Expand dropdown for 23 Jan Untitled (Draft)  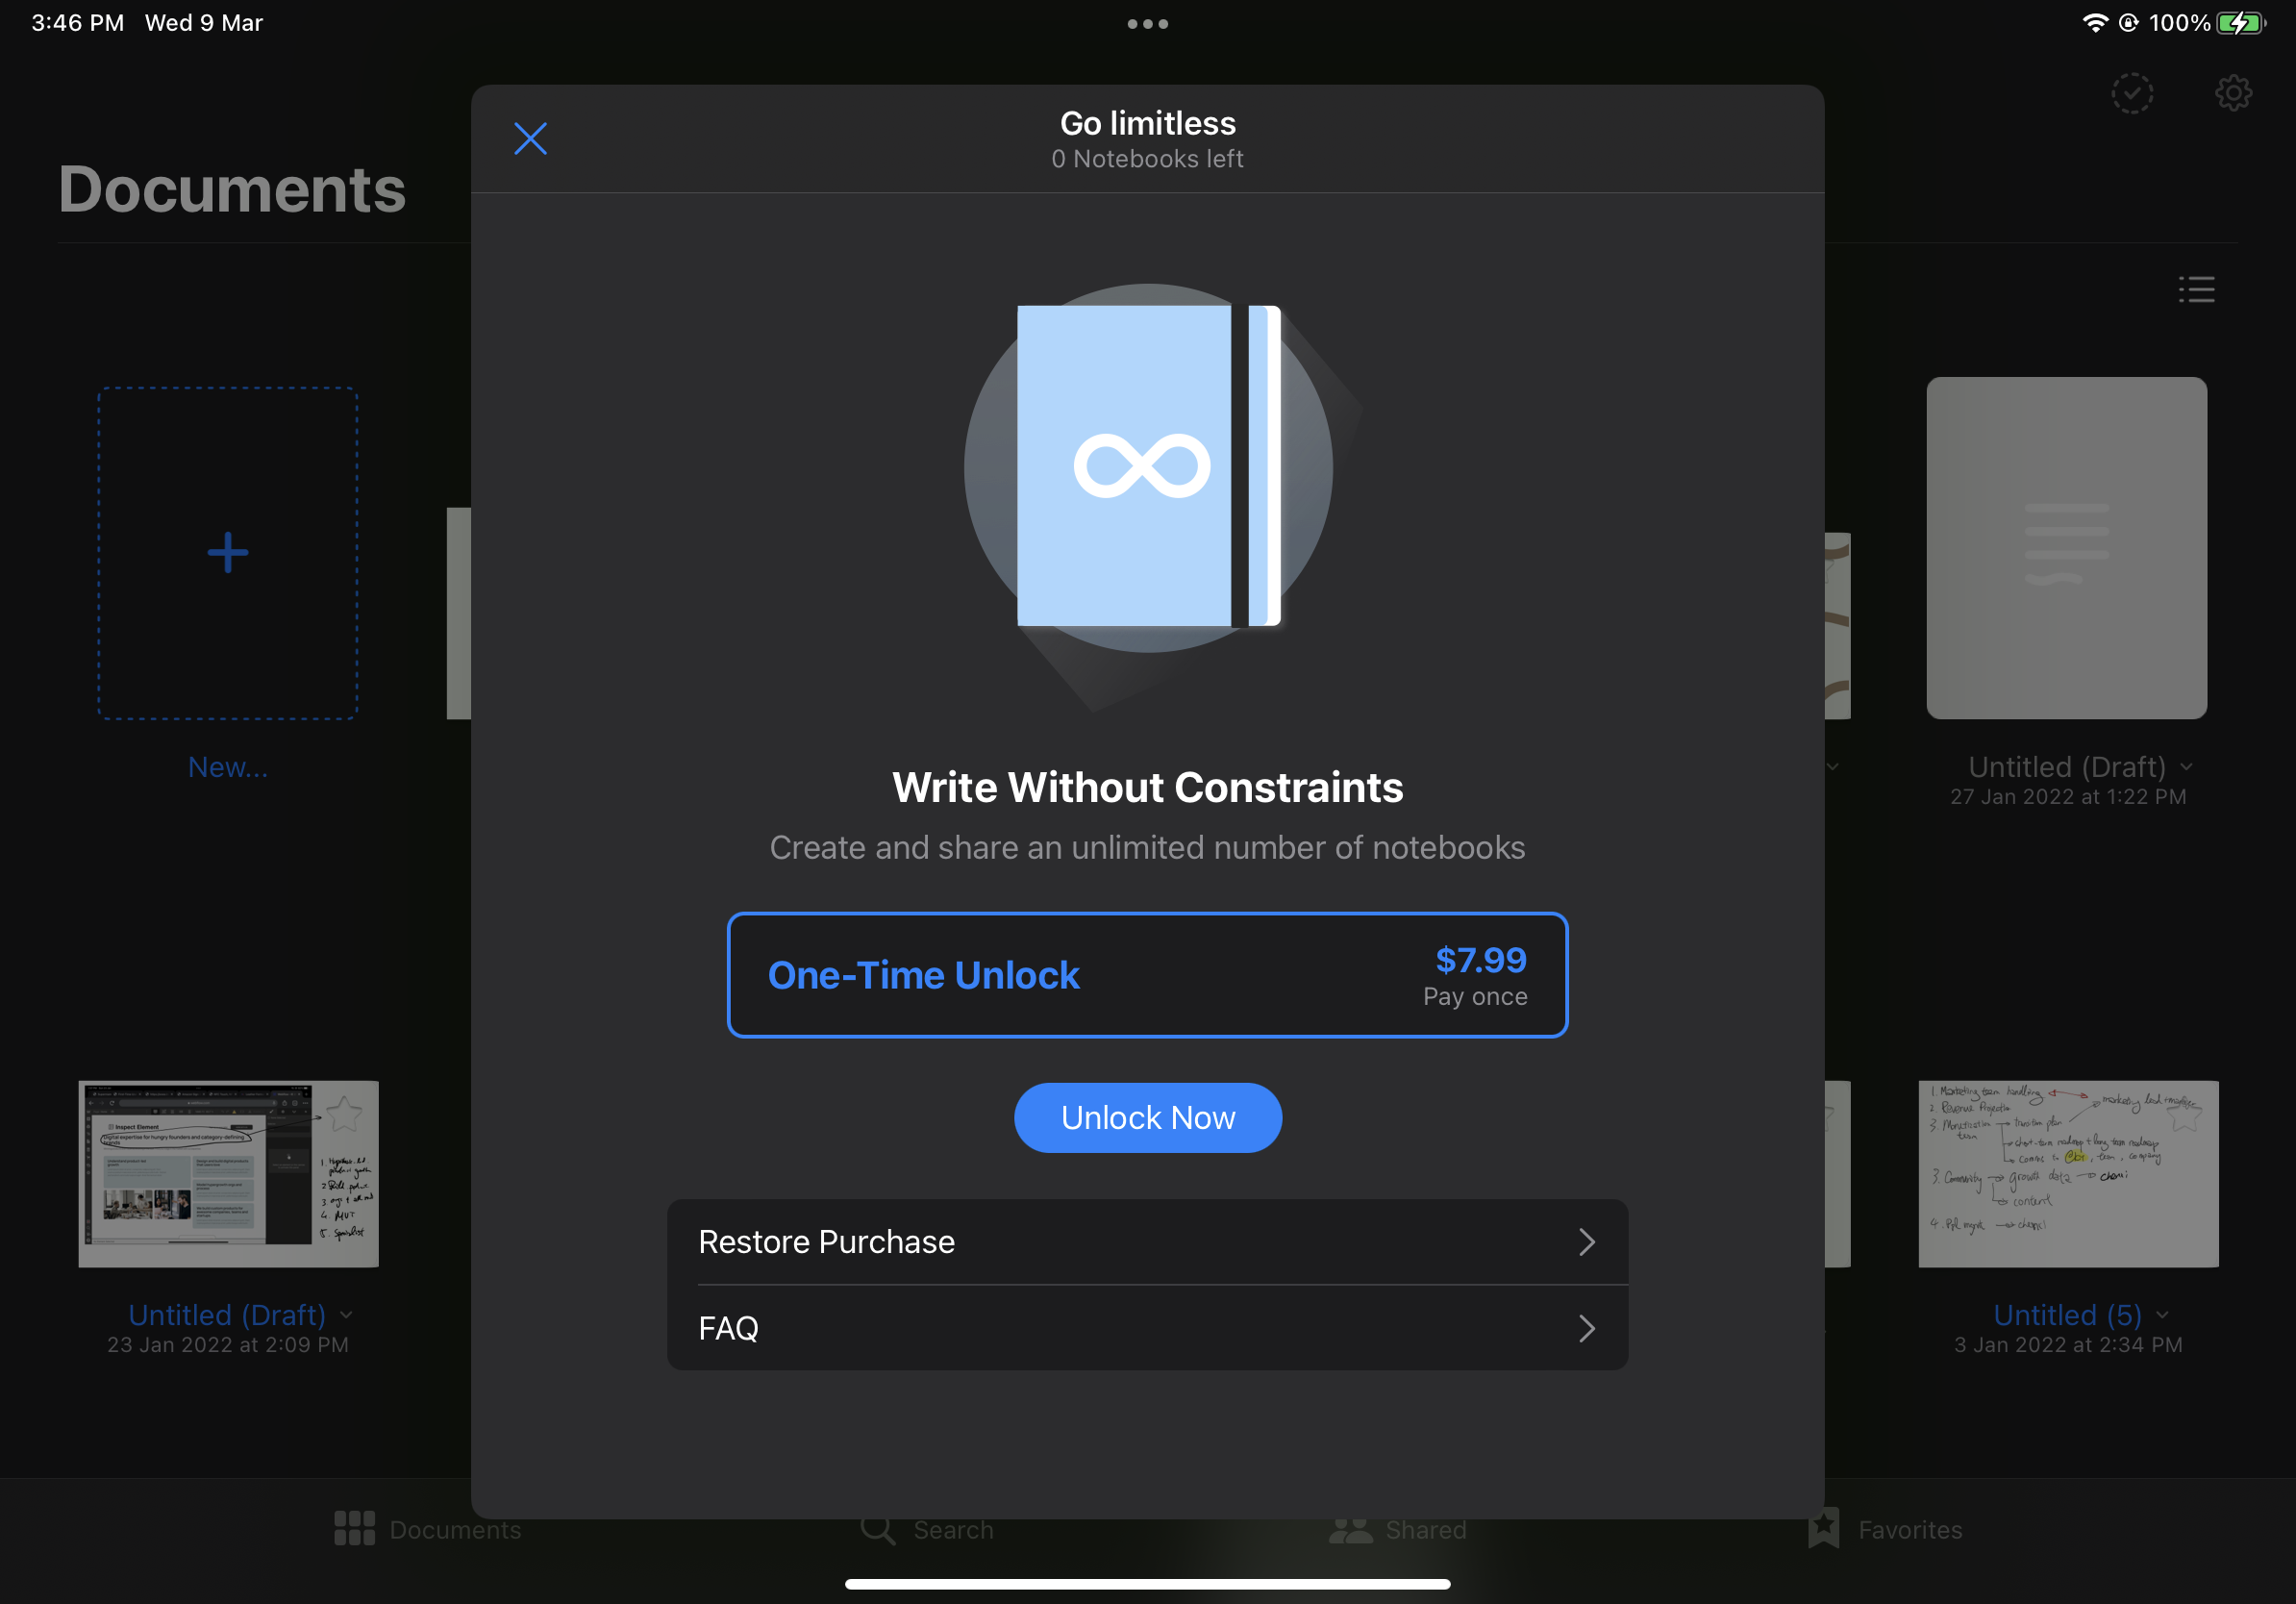click(x=346, y=1315)
